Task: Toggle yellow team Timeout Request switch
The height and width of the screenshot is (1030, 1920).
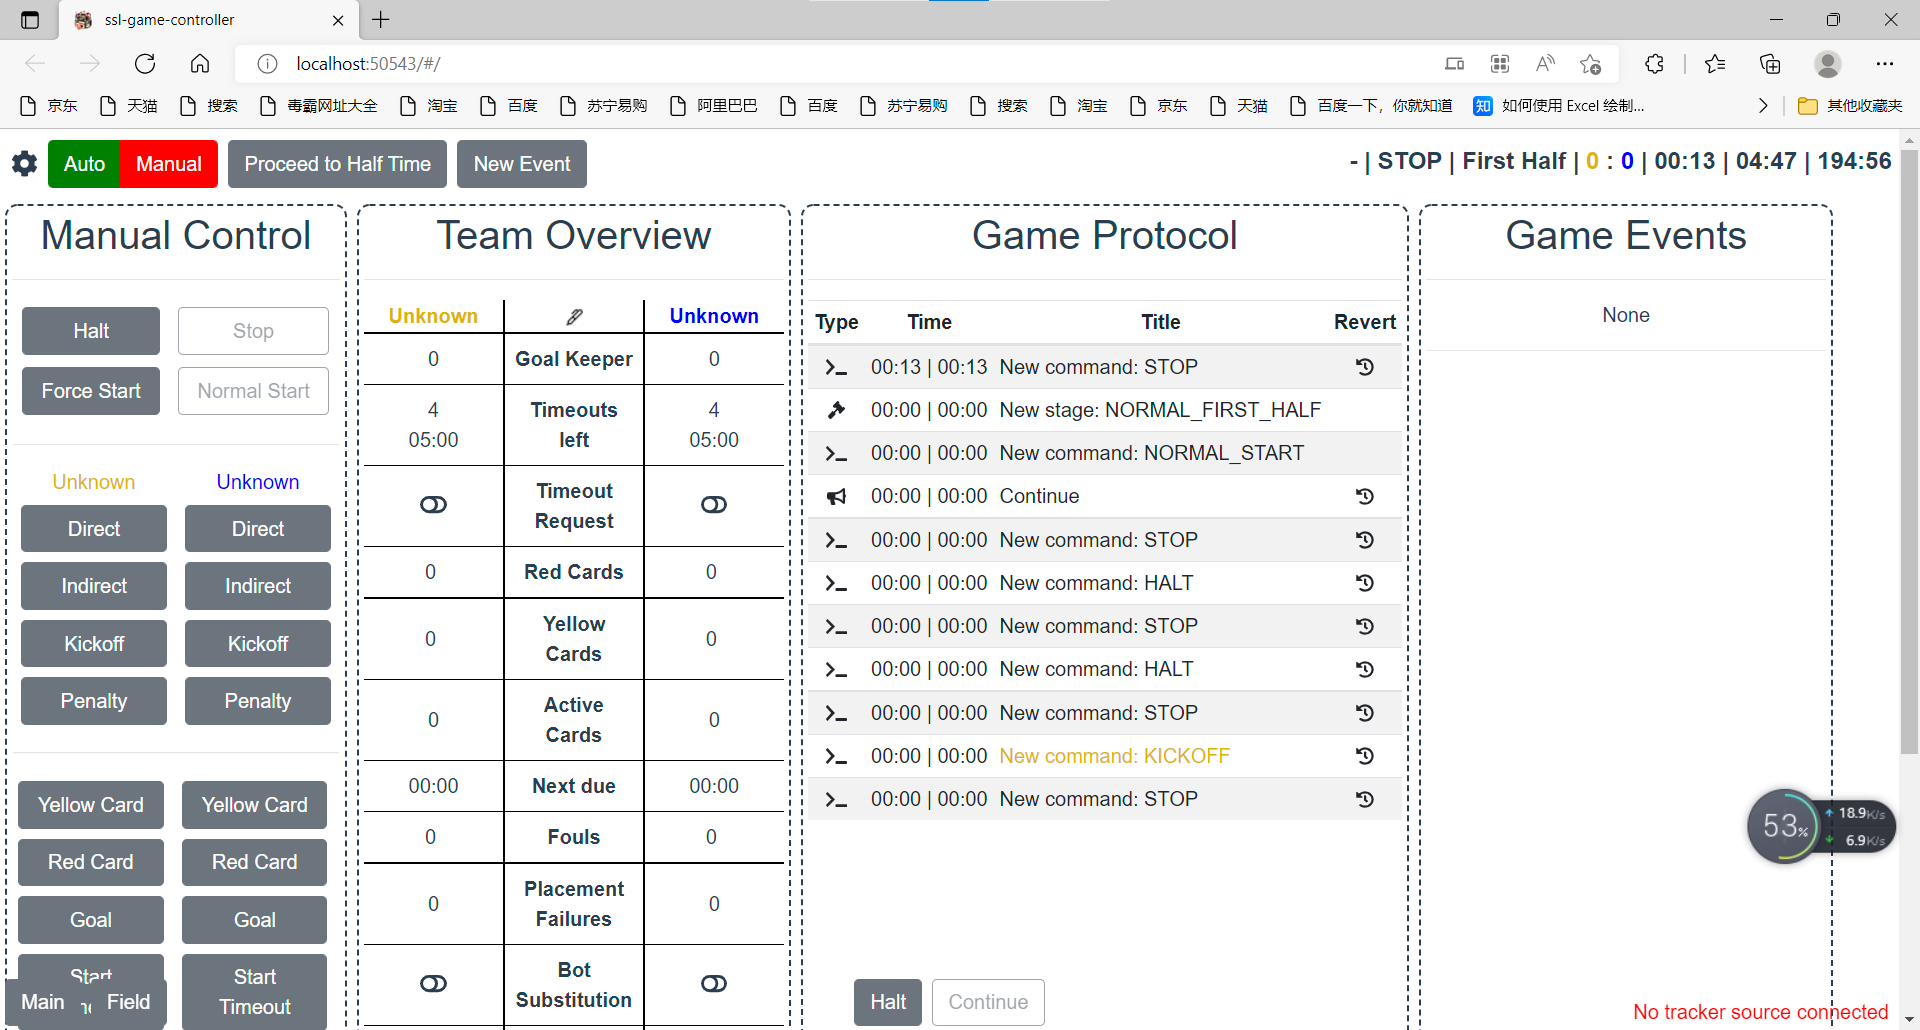Action: (433, 505)
